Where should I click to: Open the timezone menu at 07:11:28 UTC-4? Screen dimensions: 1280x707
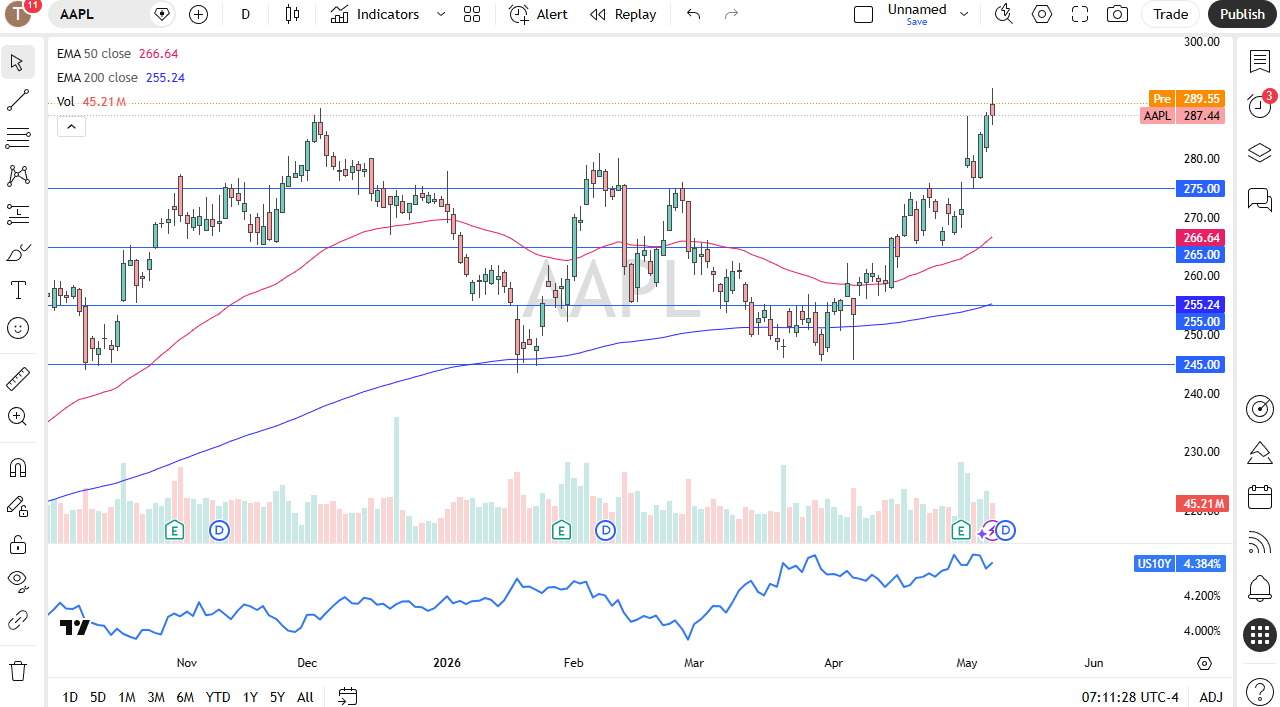tap(1130, 697)
